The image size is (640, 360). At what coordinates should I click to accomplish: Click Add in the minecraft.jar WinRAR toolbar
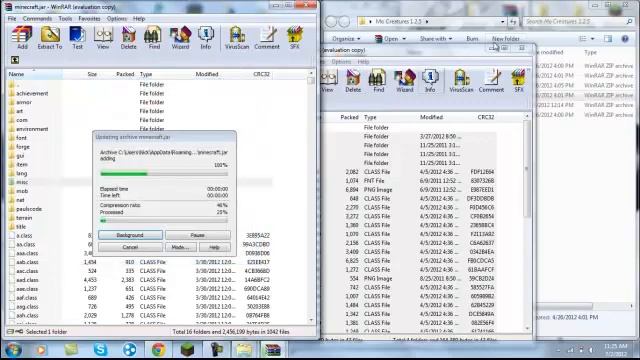tap(22, 38)
